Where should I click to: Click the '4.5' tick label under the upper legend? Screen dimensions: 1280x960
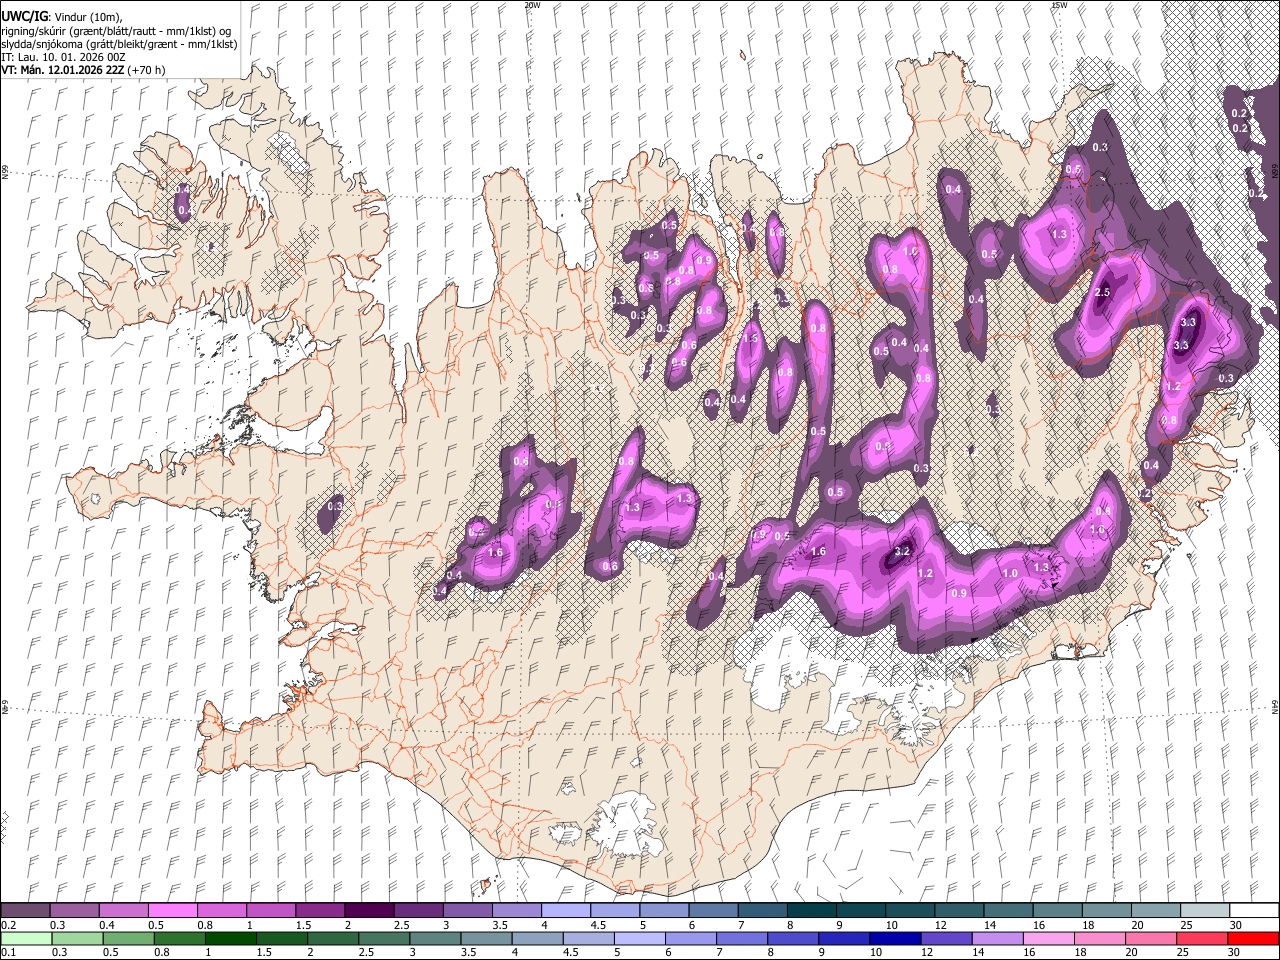(x=598, y=925)
